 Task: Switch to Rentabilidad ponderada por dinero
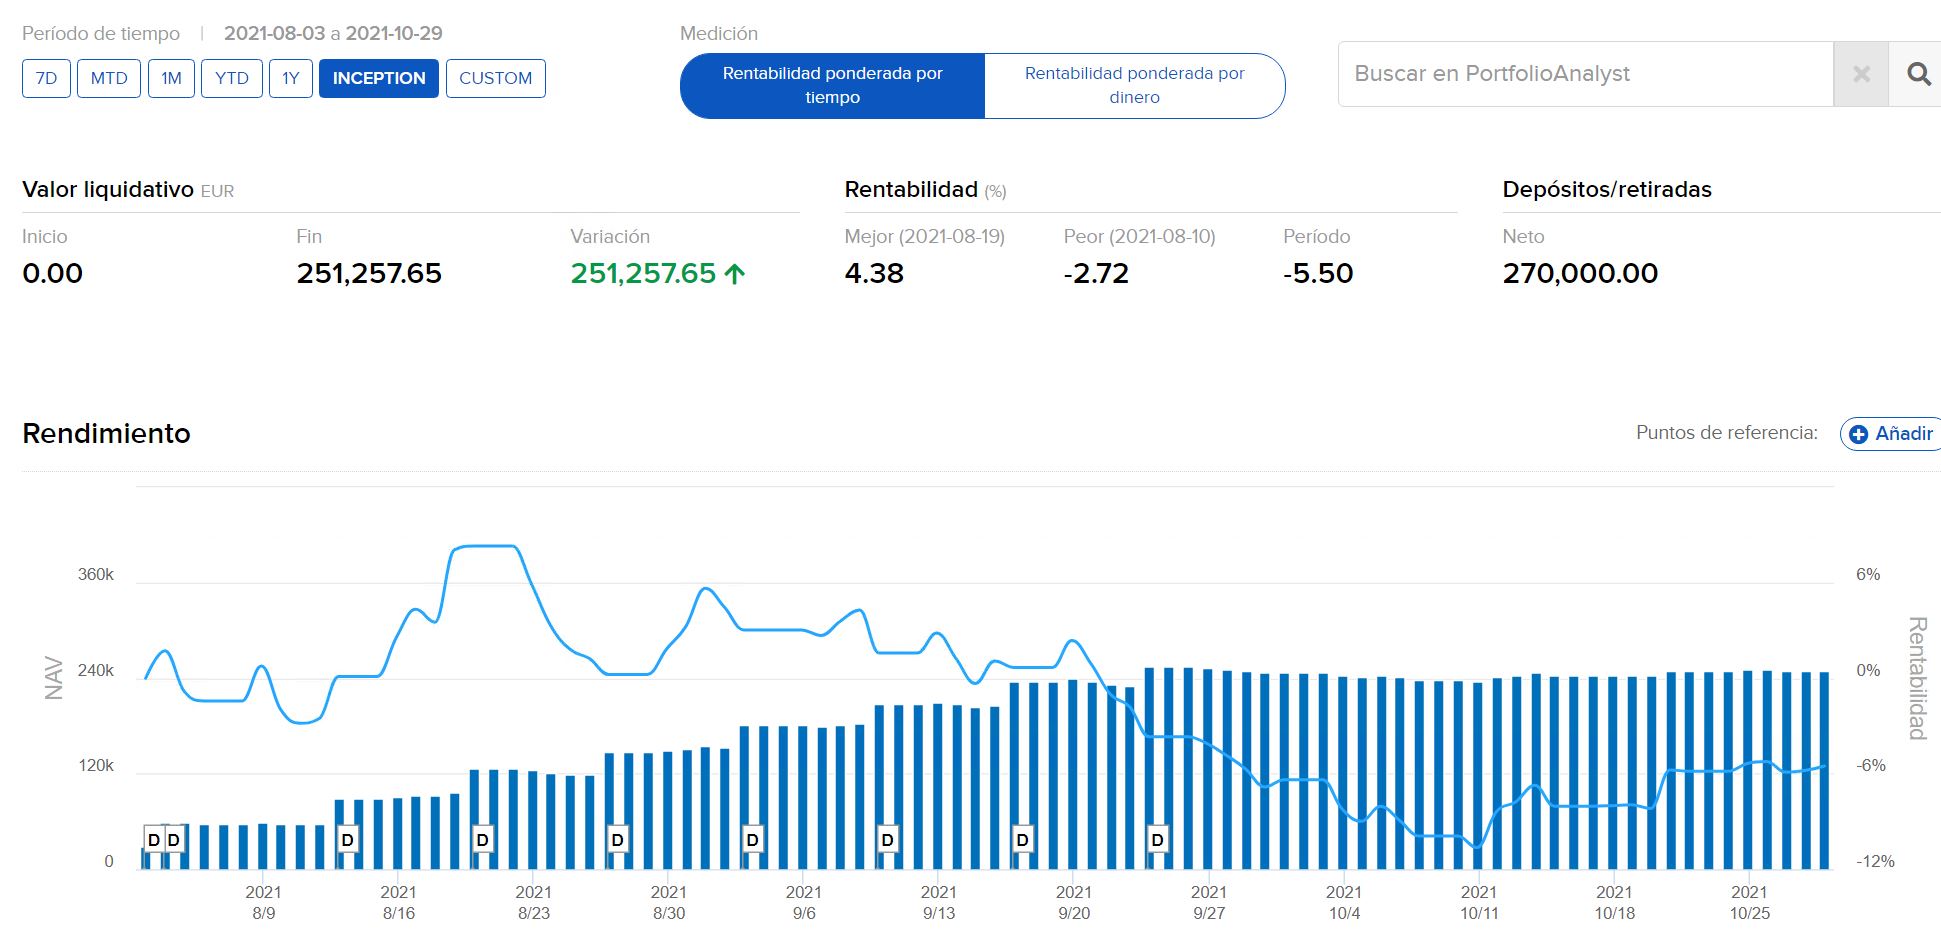[x=1134, y=85]
